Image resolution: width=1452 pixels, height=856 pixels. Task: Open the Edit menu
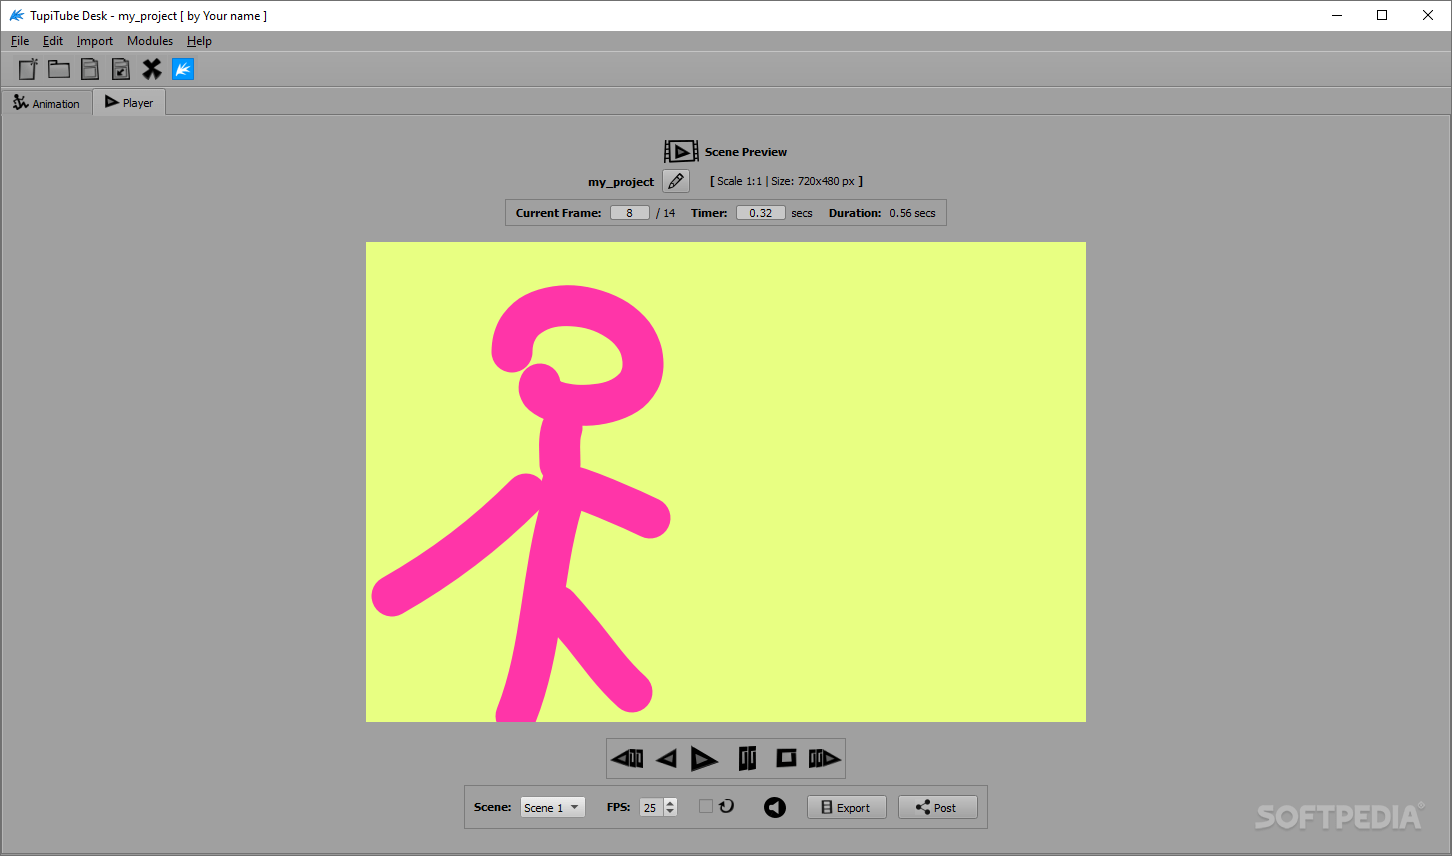(53, 41)
